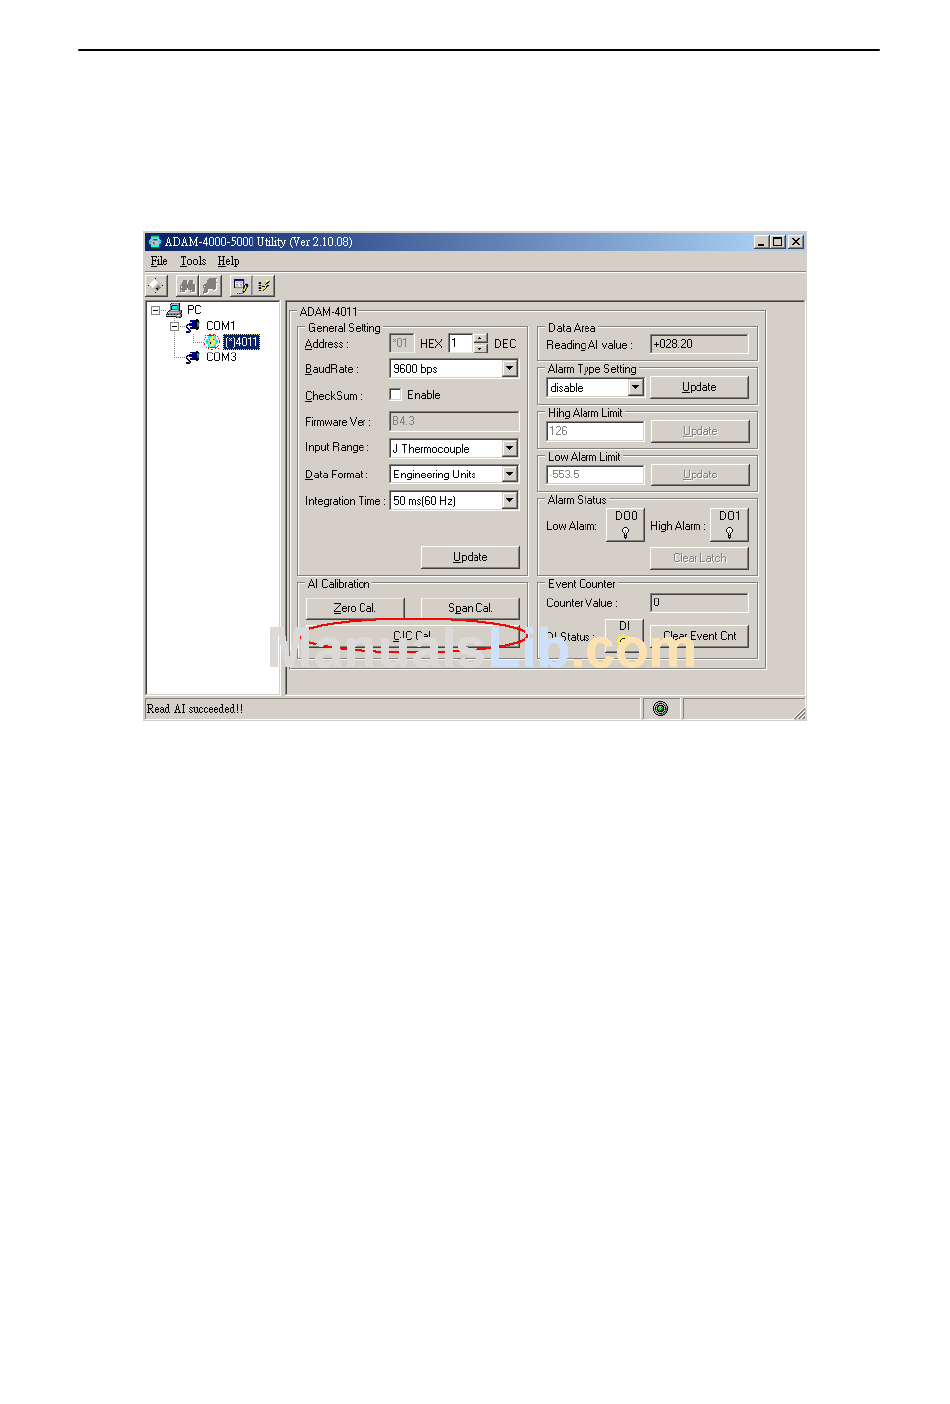
Task: Click the Clear Latch button
Action: [x=699, y=558]
